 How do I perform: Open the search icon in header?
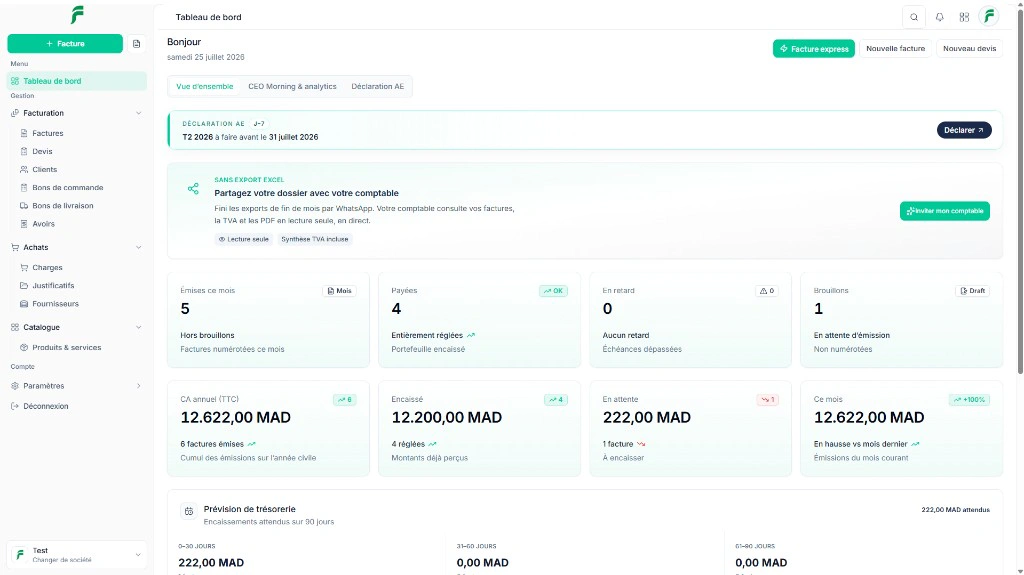[914, 17]
